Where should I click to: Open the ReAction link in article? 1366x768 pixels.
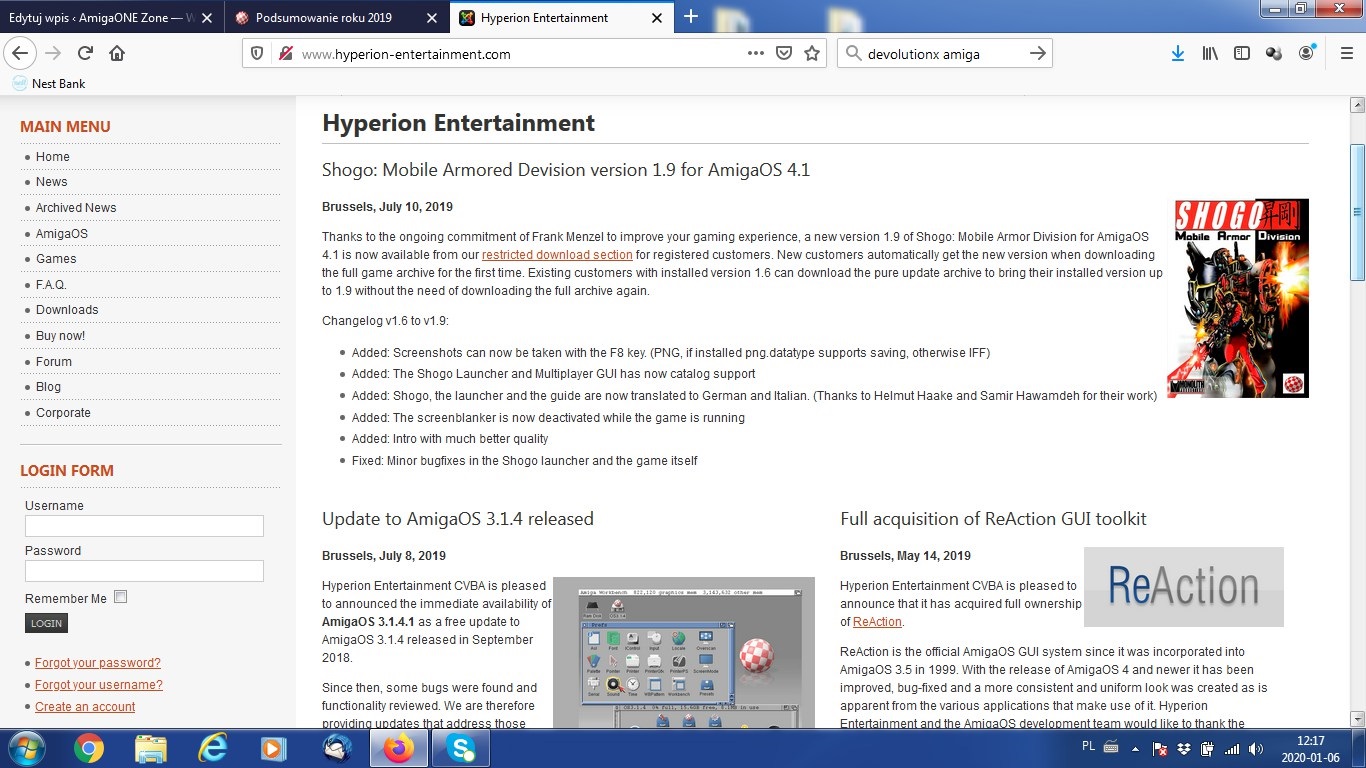877,622
